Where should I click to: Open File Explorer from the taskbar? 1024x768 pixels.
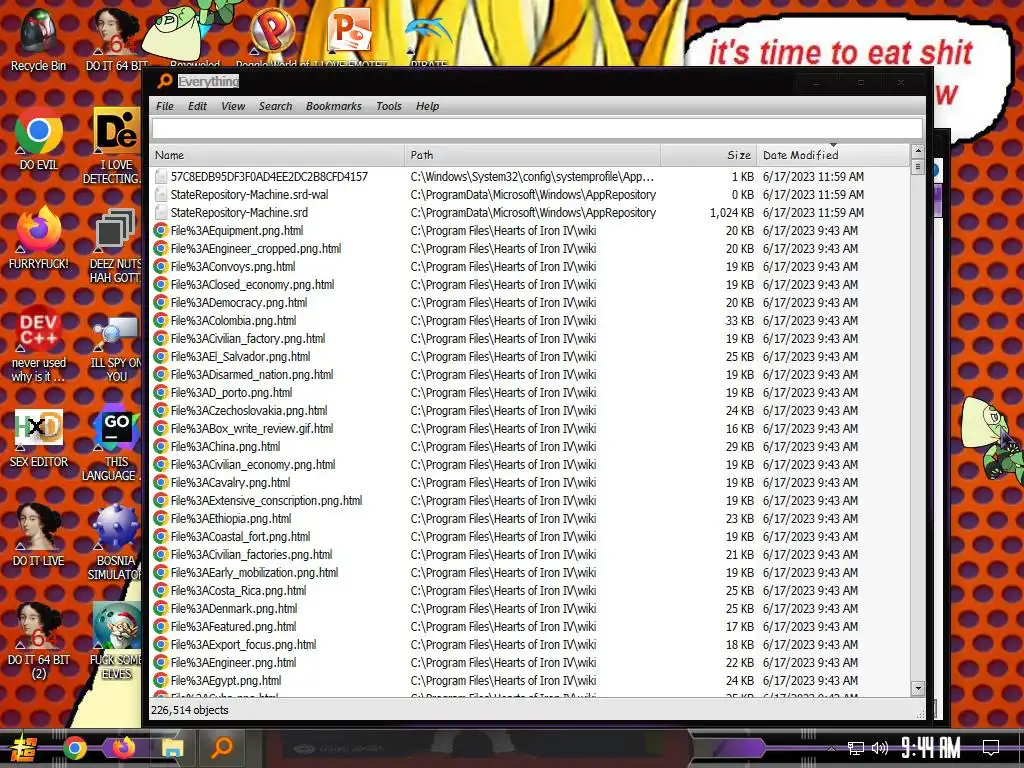point(172,748)
